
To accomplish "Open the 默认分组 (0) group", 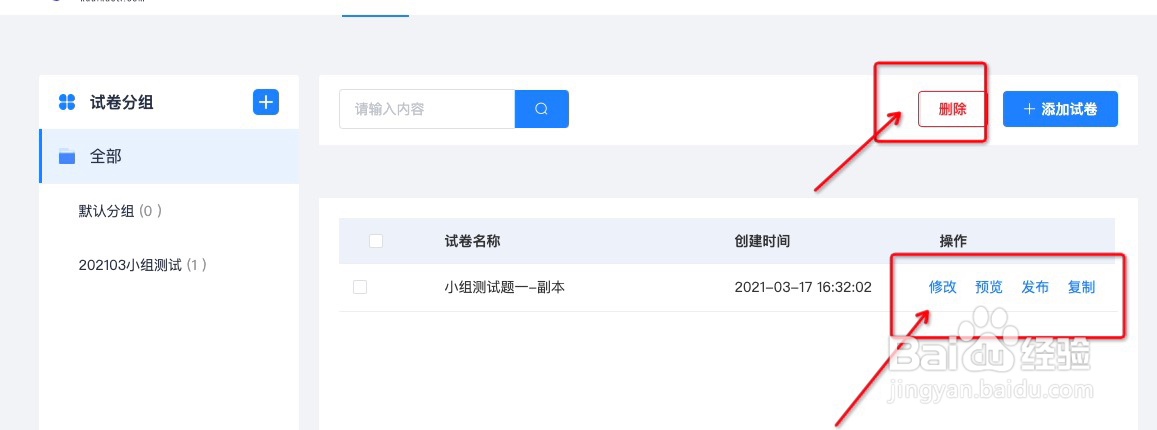I will (120, 211).
